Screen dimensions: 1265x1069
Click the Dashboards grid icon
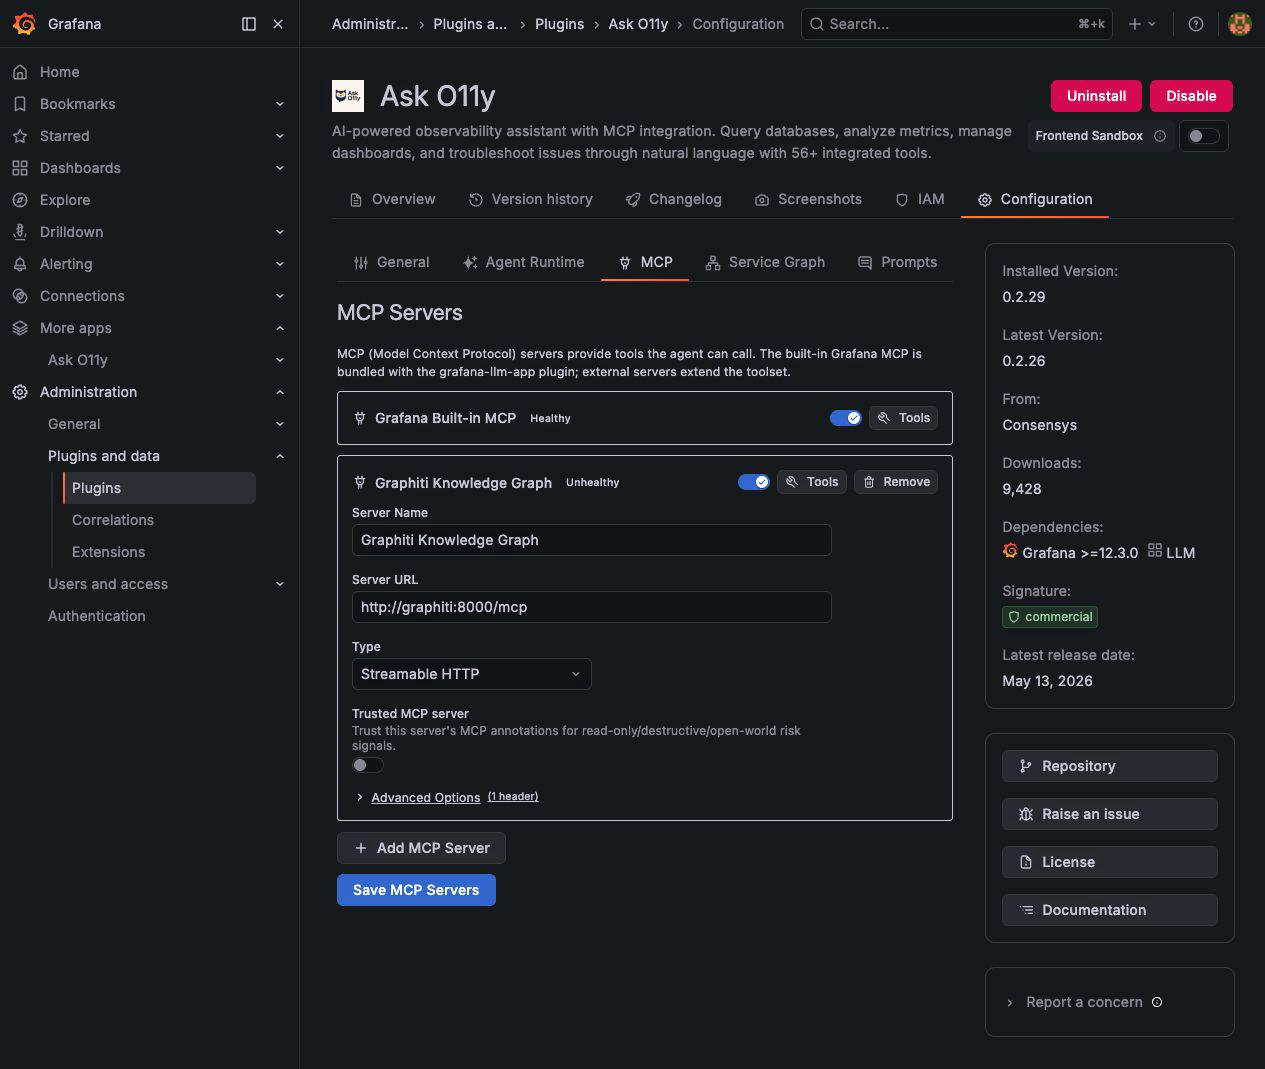click(20, 168)
